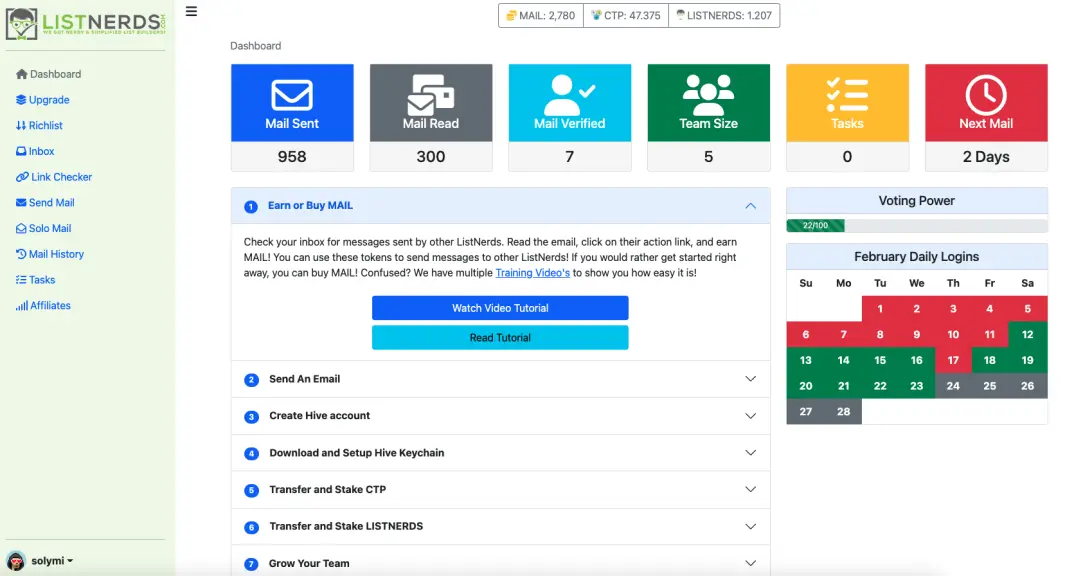Click red calendar day 1
Screen dimensions: 1074x576
879,309
